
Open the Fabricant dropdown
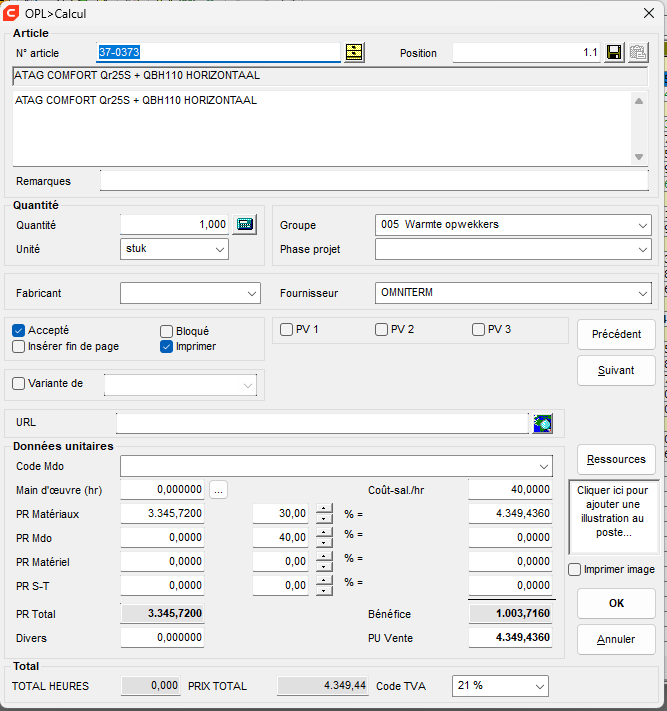(190, 293)
